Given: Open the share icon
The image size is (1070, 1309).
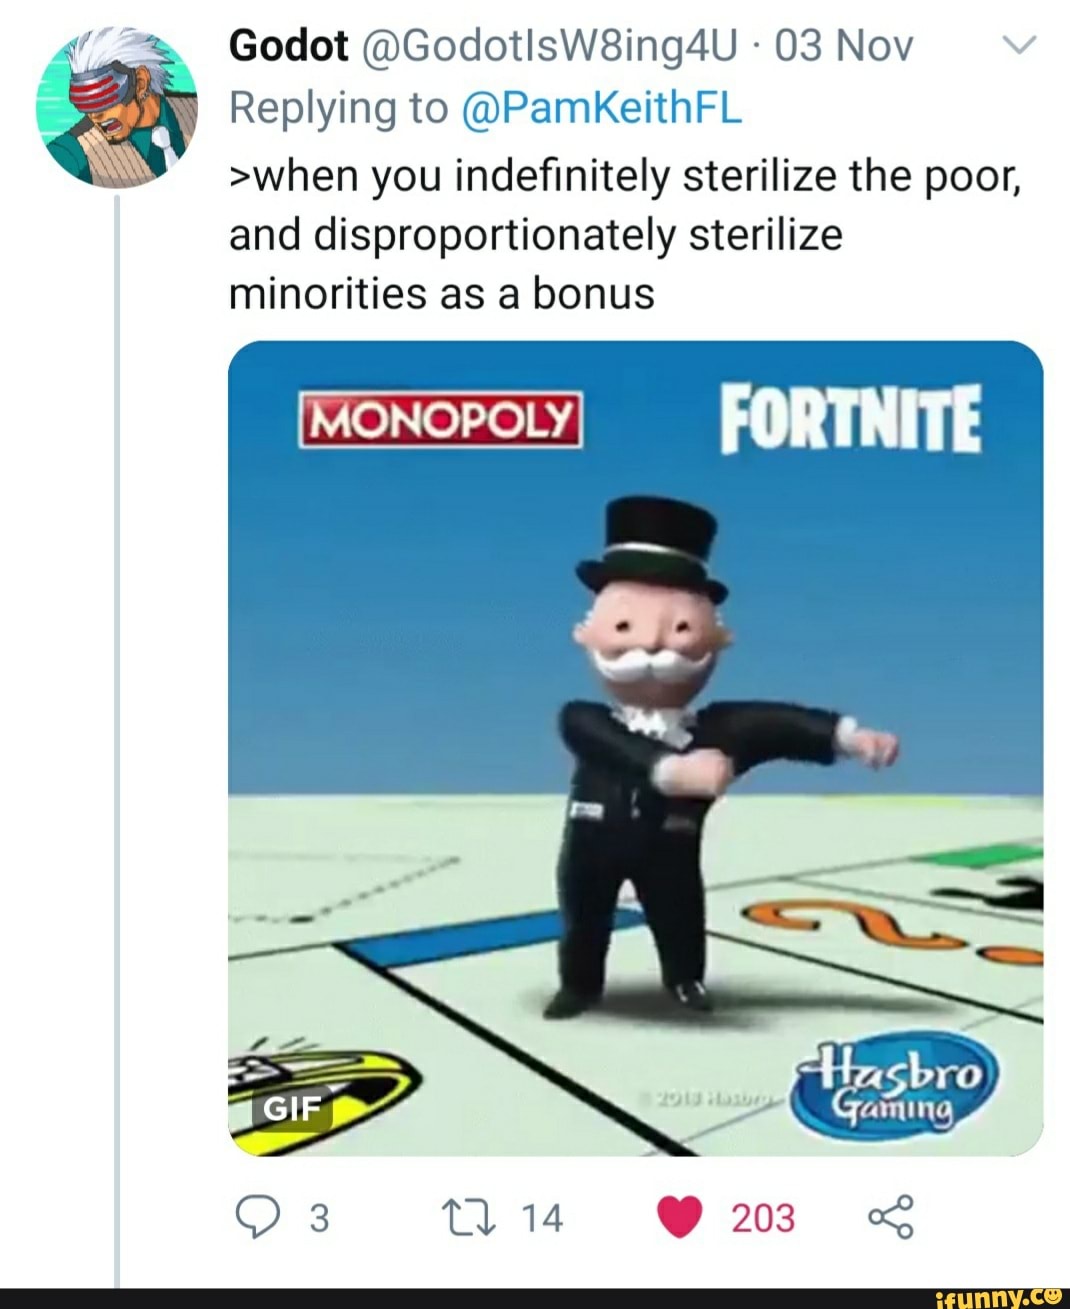Looking at the screenshot, I should [891, 1217].
